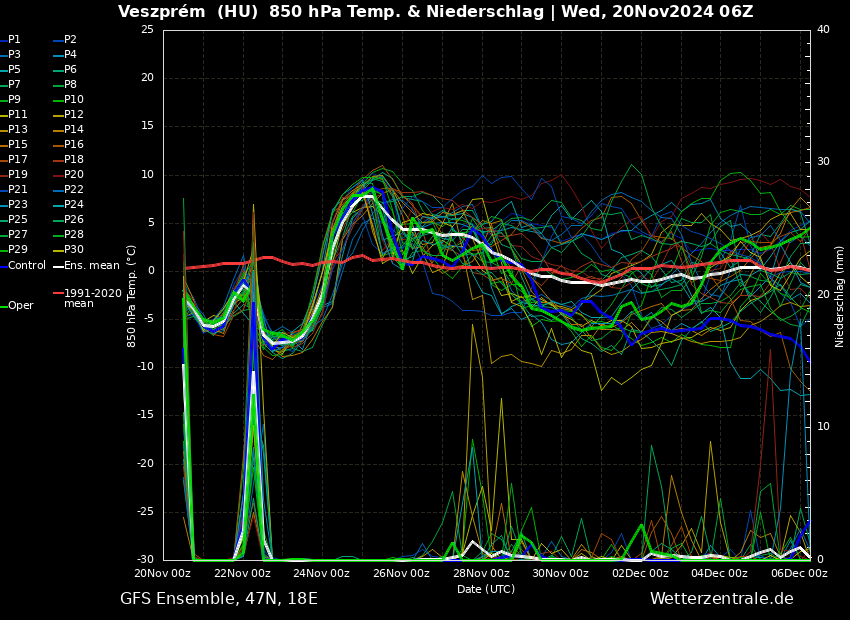Select the P10 legend label
This screenshot has width=850, height=620.
pos(74,100)
